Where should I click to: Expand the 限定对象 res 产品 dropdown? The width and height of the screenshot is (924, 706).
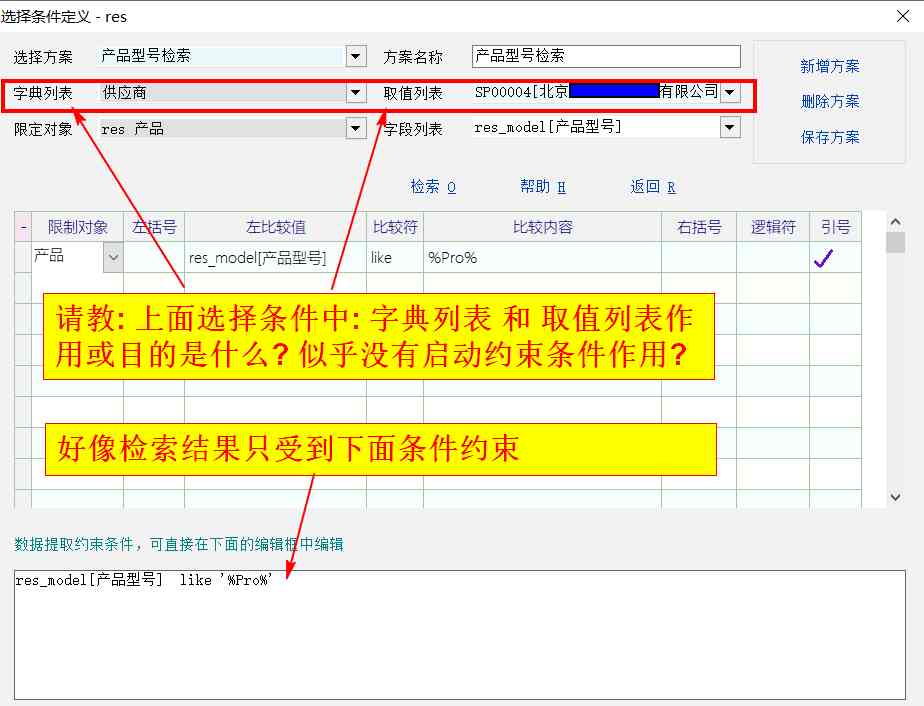pyautogui.click(x=356, y=128)
